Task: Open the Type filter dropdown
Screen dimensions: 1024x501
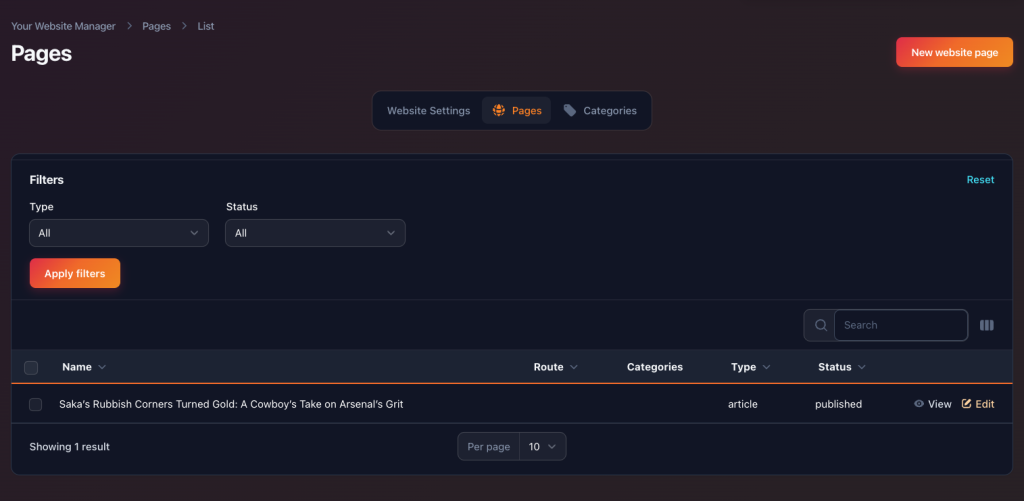Action: (x=119, y=233)
